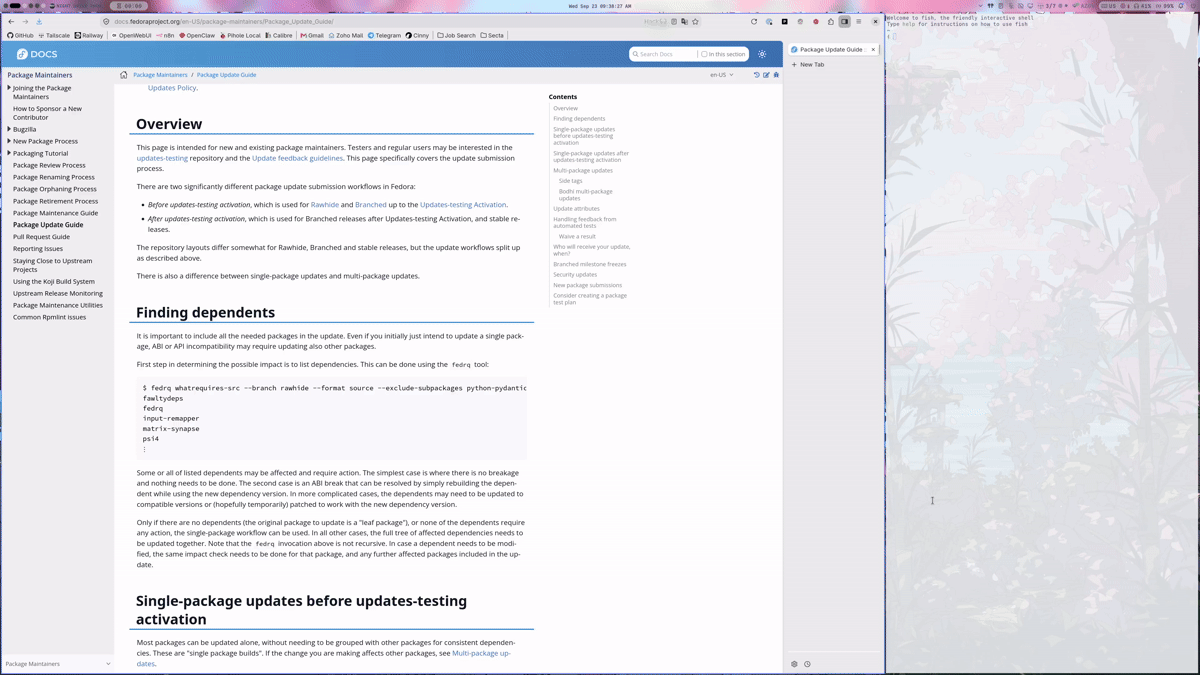The image size is (1200, 675).
Task: Expand the Bugzilla sidebar section
Action: pos(9,129)
